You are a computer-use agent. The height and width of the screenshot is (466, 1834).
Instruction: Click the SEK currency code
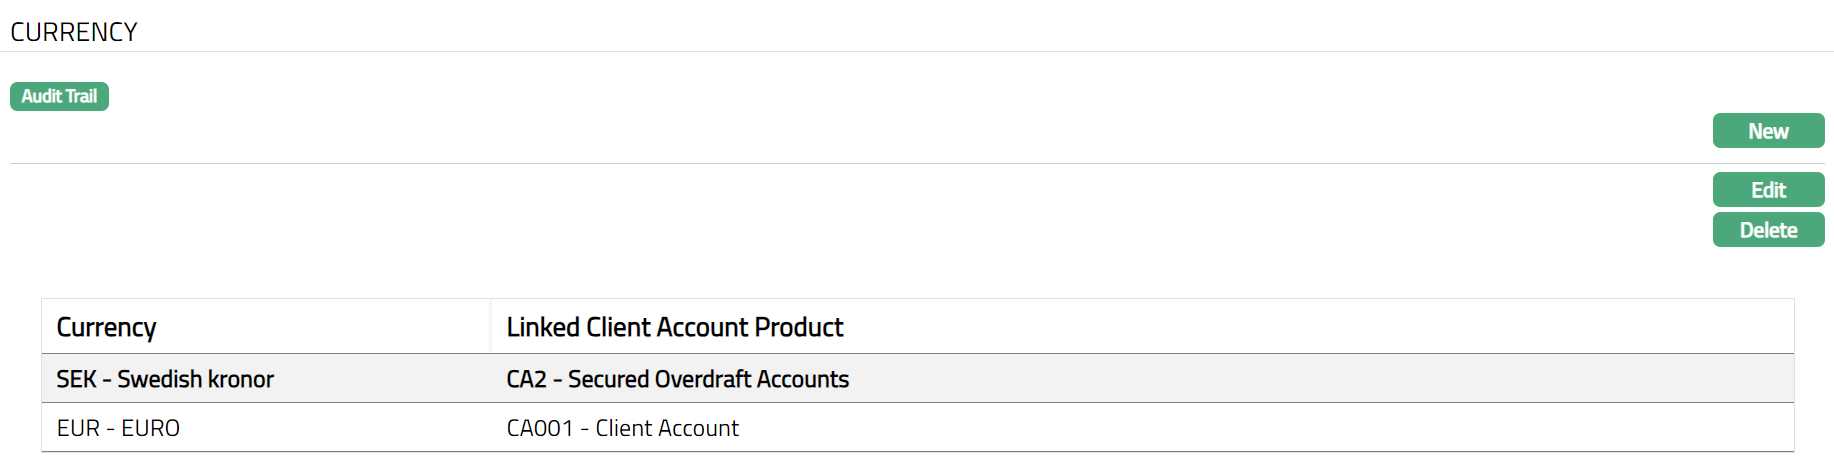(x=76, y=379)
